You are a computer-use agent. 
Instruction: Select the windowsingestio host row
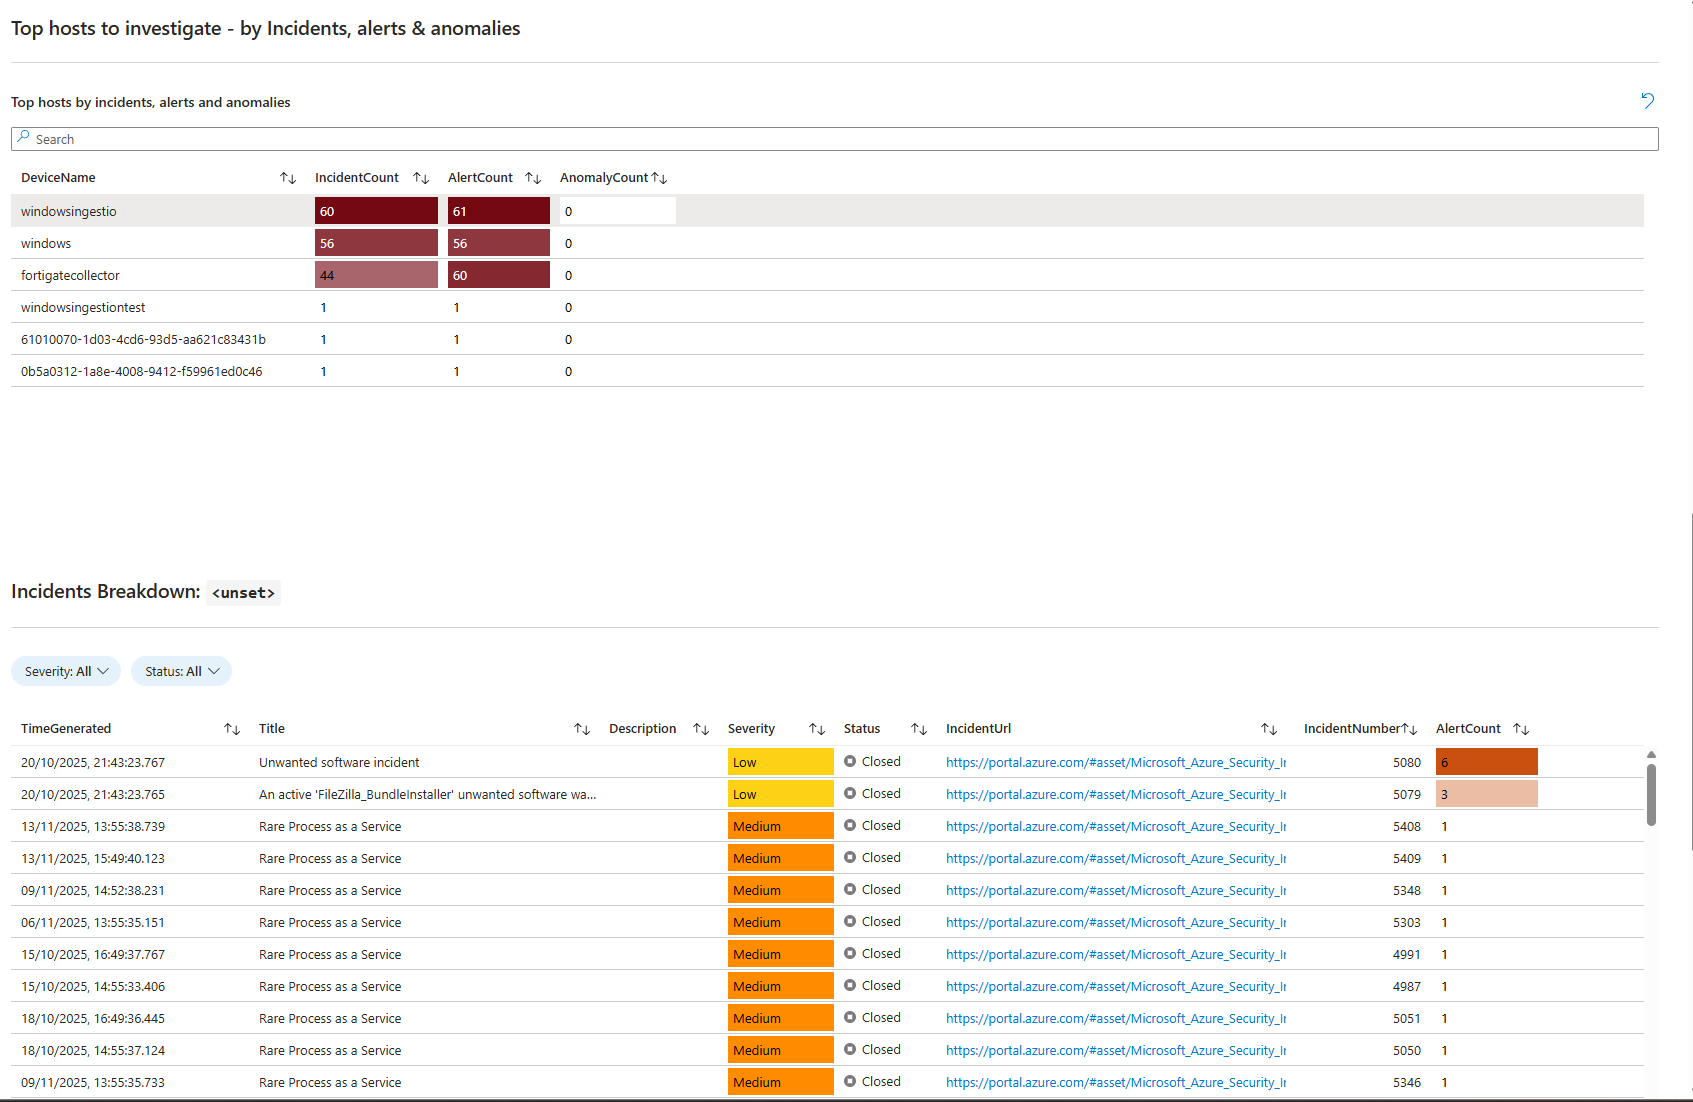point(69,211)
